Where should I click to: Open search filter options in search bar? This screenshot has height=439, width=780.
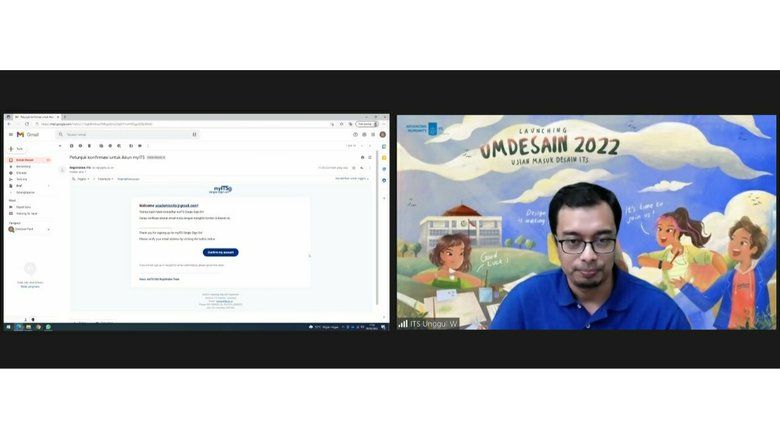[x=195, y=135]
